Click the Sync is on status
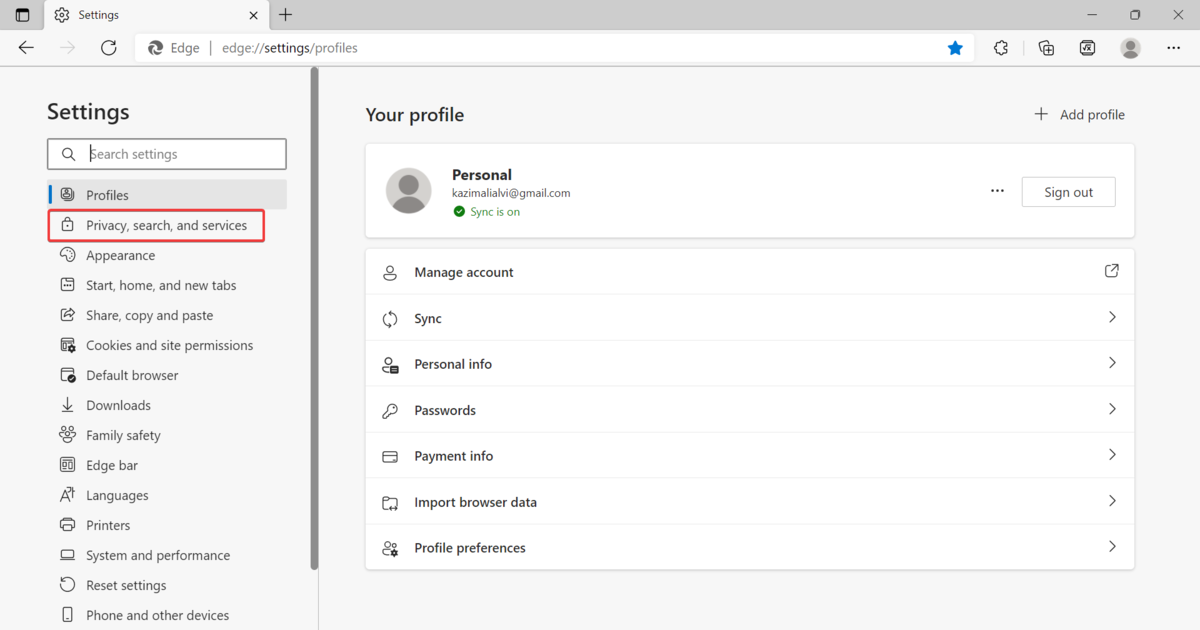 (486, 212)
